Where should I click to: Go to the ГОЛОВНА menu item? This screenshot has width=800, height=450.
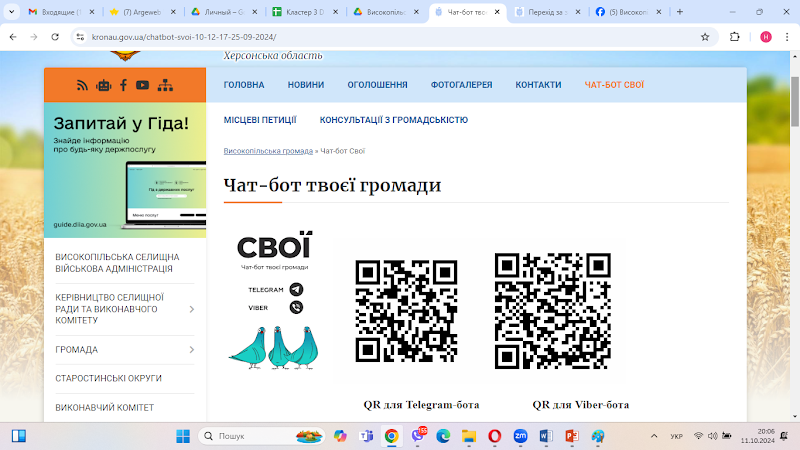[x=244, y=85]
